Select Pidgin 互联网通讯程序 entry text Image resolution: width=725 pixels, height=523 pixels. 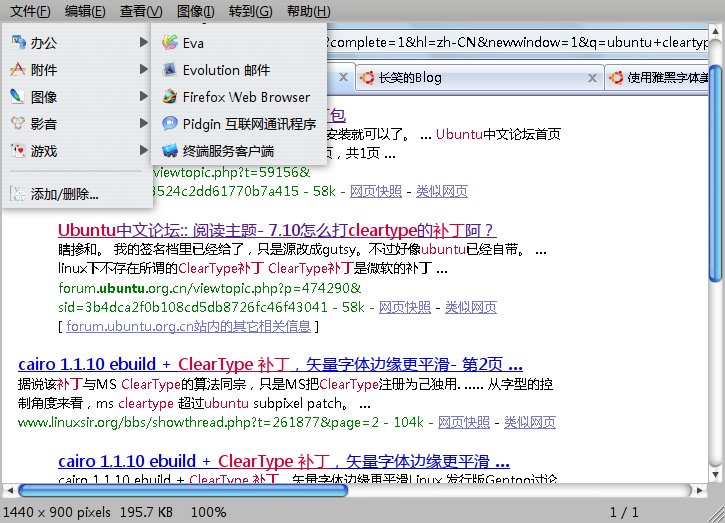(x=250, y=124)
